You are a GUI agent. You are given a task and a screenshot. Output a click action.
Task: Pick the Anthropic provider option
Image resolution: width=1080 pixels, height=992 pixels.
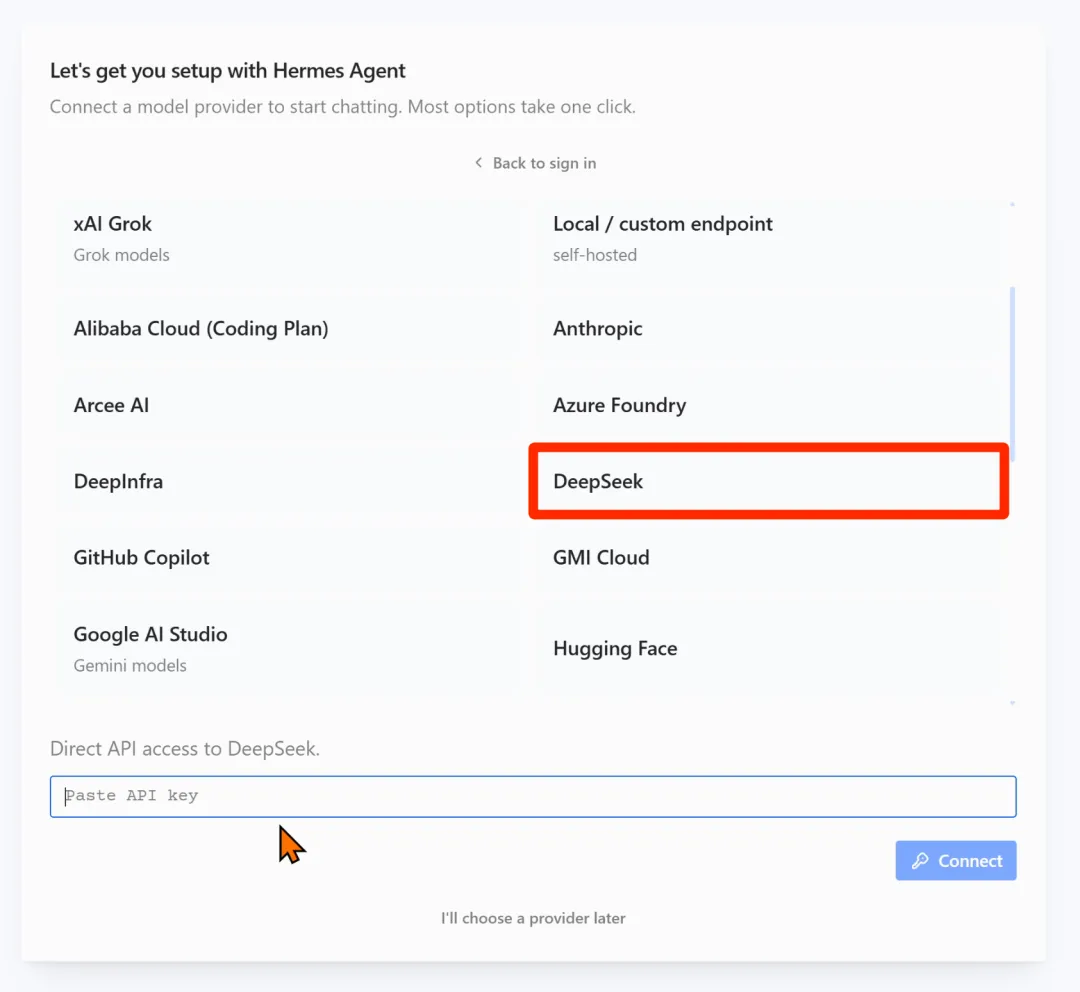pos(766,329)
